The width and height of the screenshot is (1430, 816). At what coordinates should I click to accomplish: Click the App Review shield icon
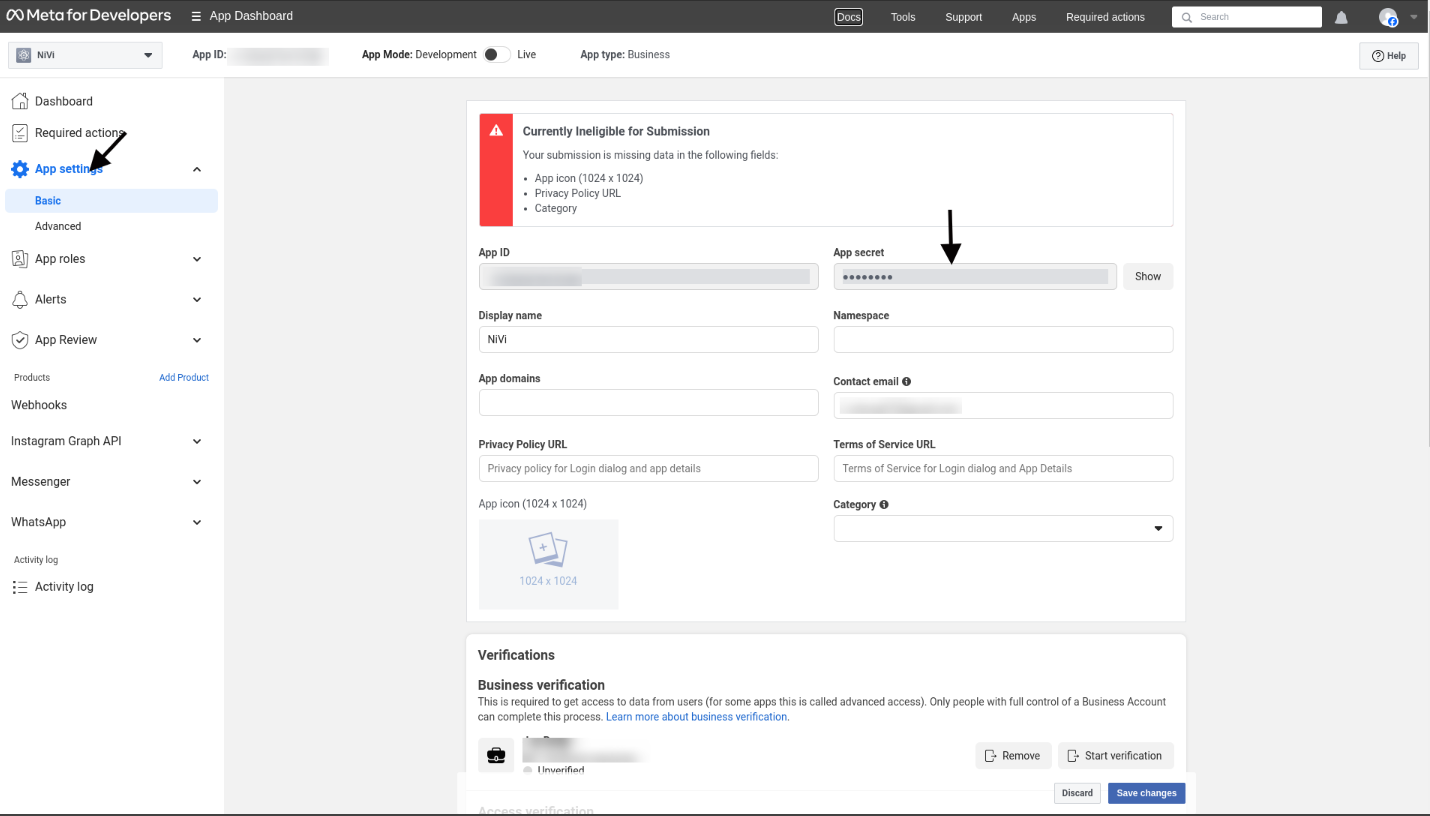point(19,340)
